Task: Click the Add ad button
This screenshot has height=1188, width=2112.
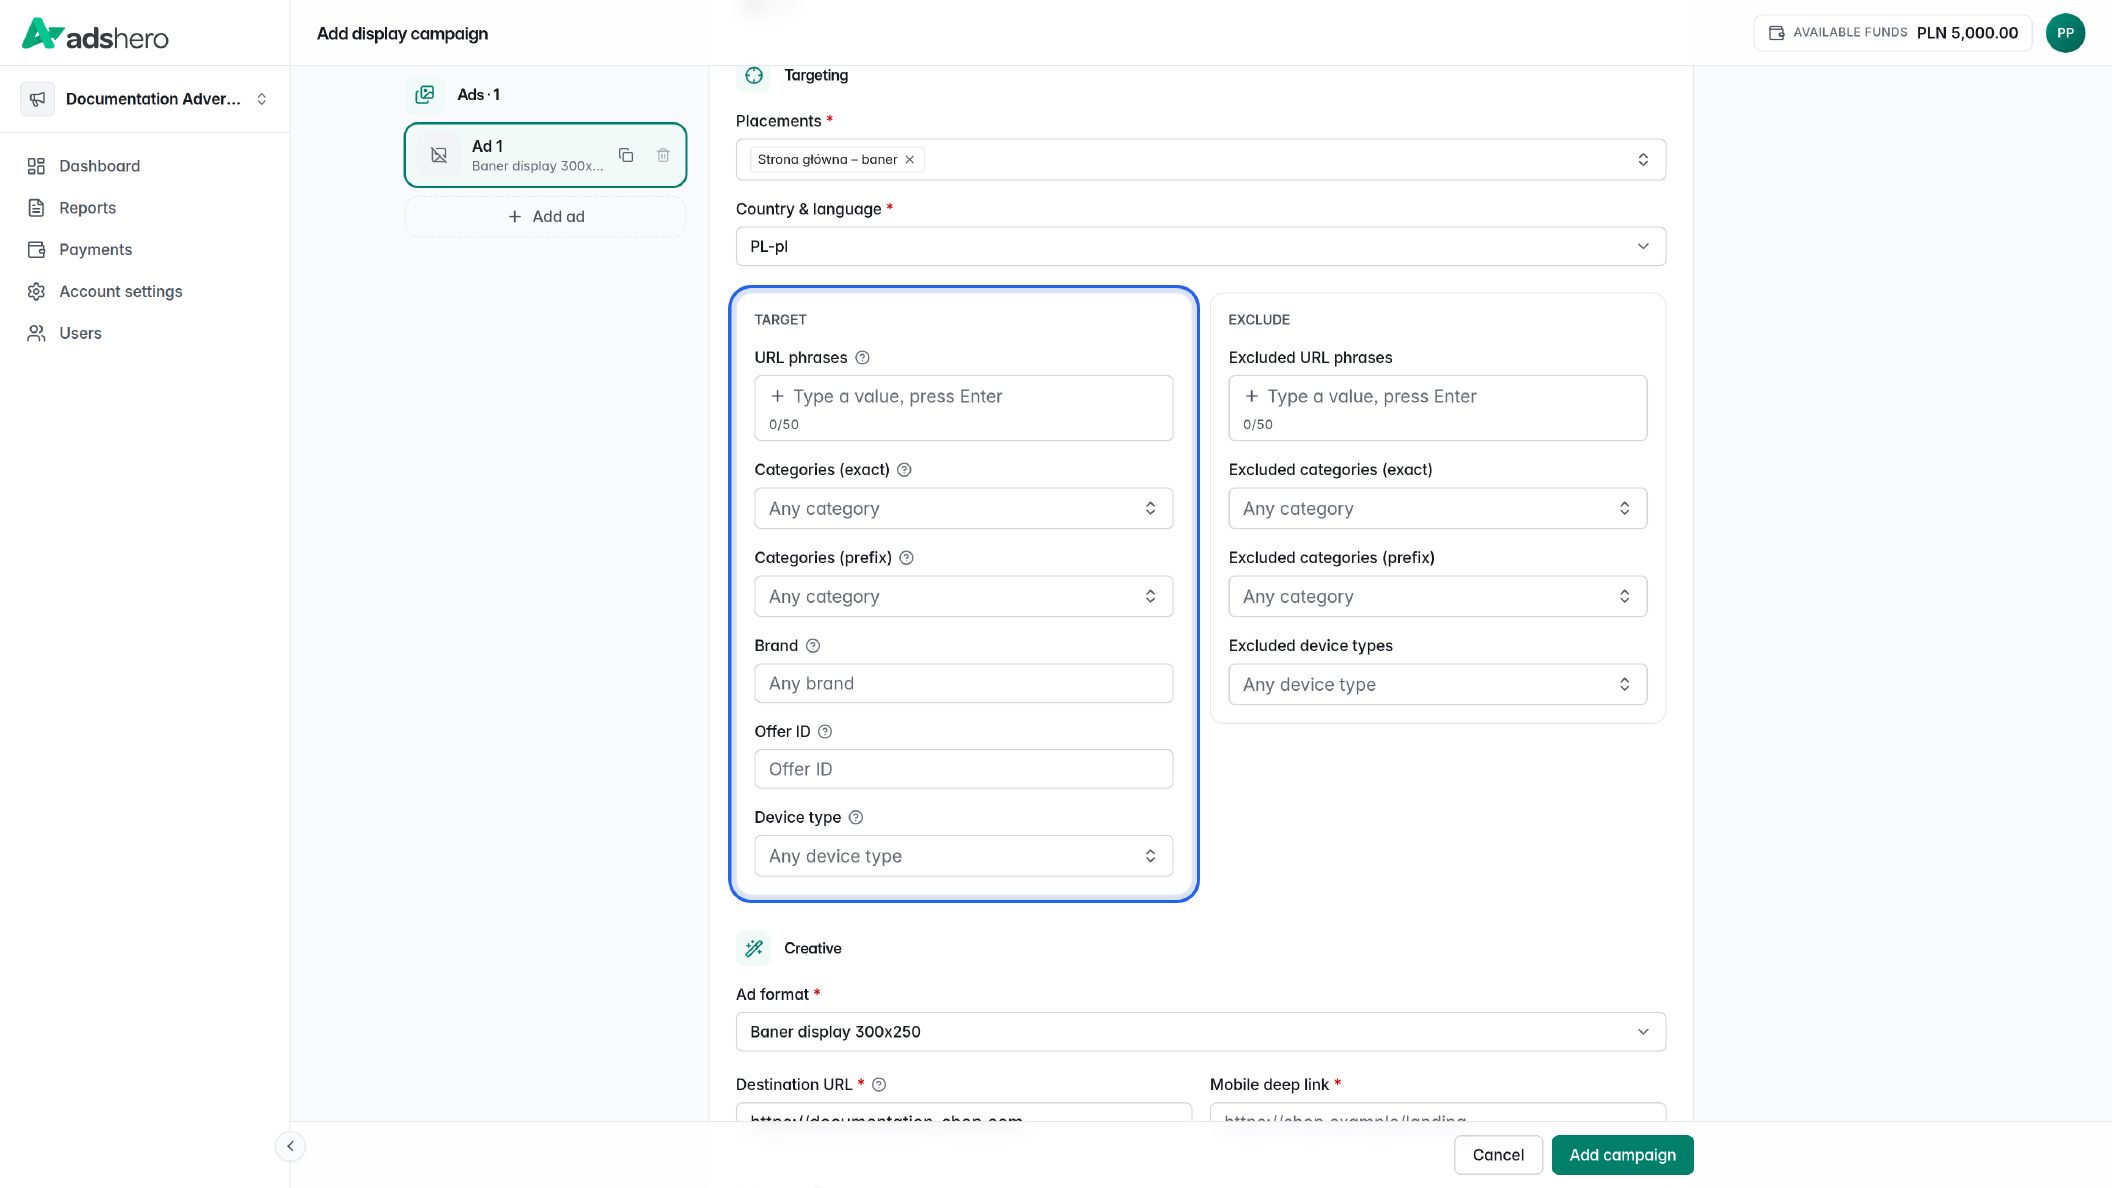Action: pyautogui.click(x=546, y=217)
